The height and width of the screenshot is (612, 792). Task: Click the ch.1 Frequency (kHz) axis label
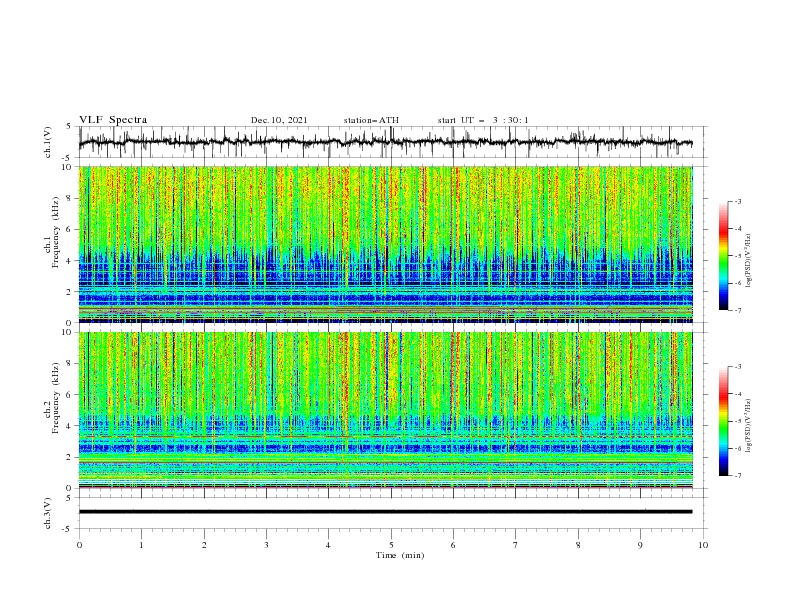51,232
